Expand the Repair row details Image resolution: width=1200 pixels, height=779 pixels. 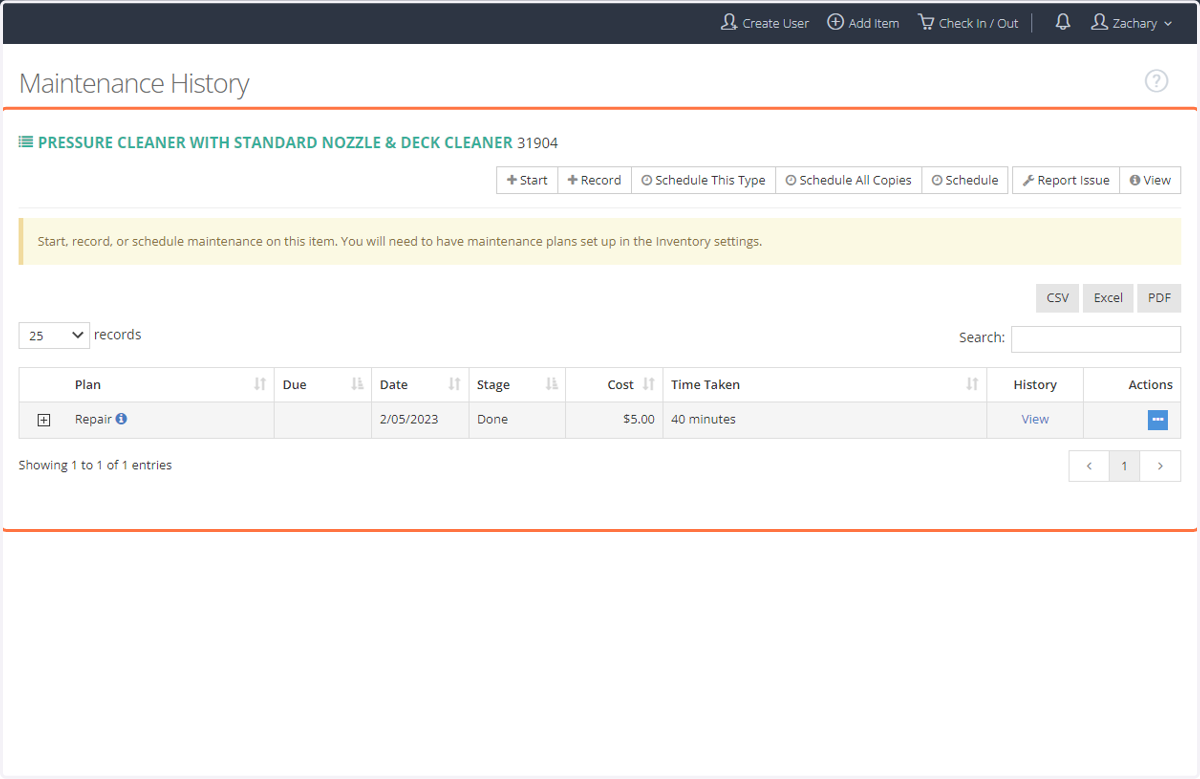tap(43, 420)
